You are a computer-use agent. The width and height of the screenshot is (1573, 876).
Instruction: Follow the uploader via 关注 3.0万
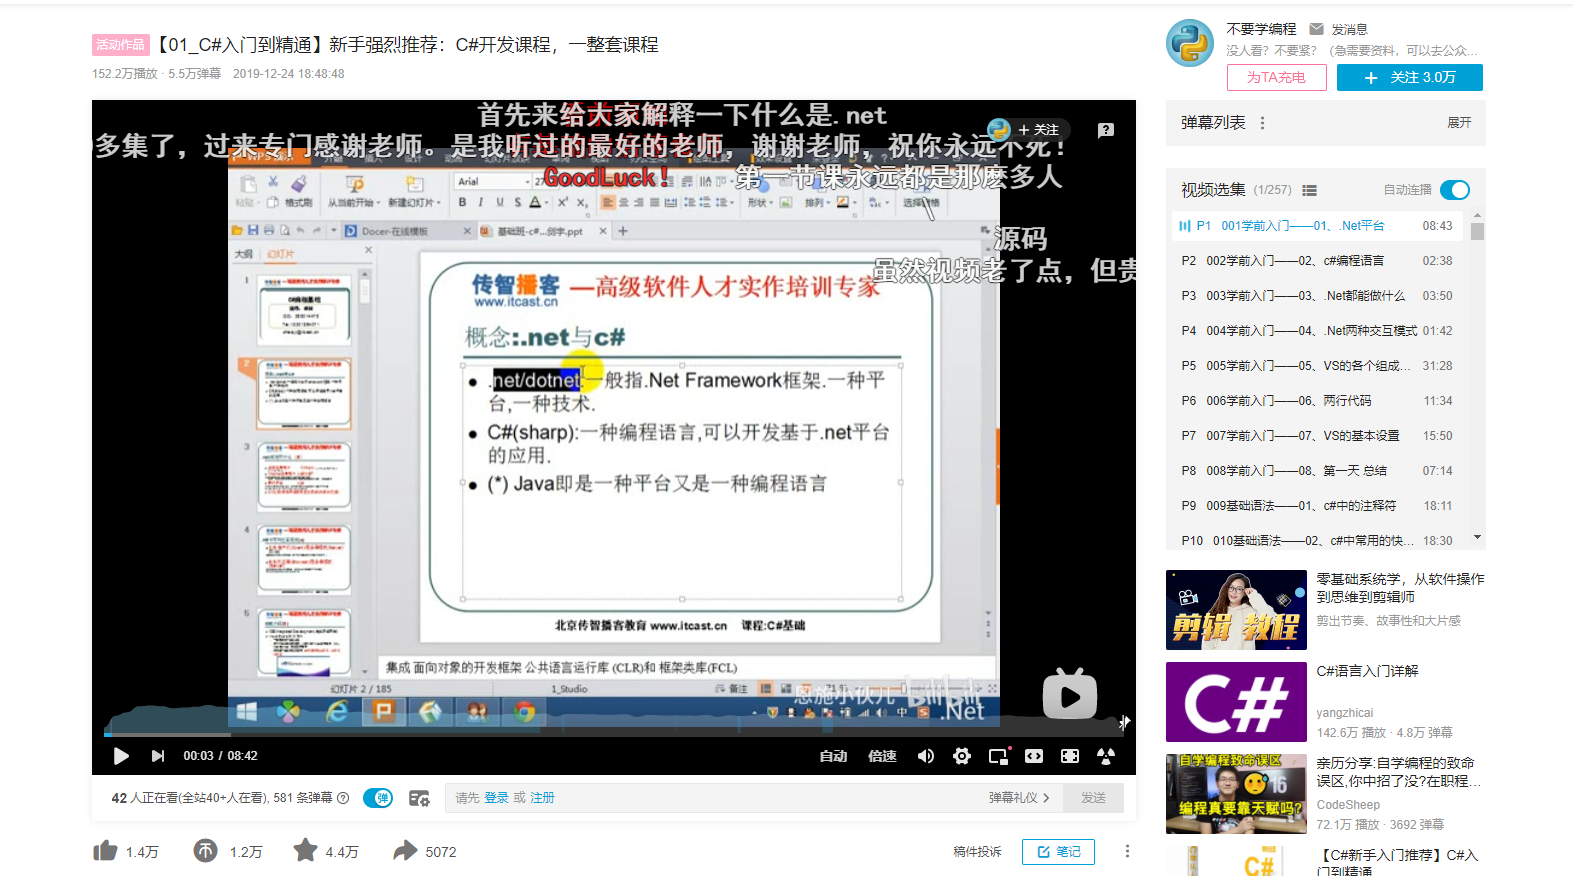point(1410,77)
